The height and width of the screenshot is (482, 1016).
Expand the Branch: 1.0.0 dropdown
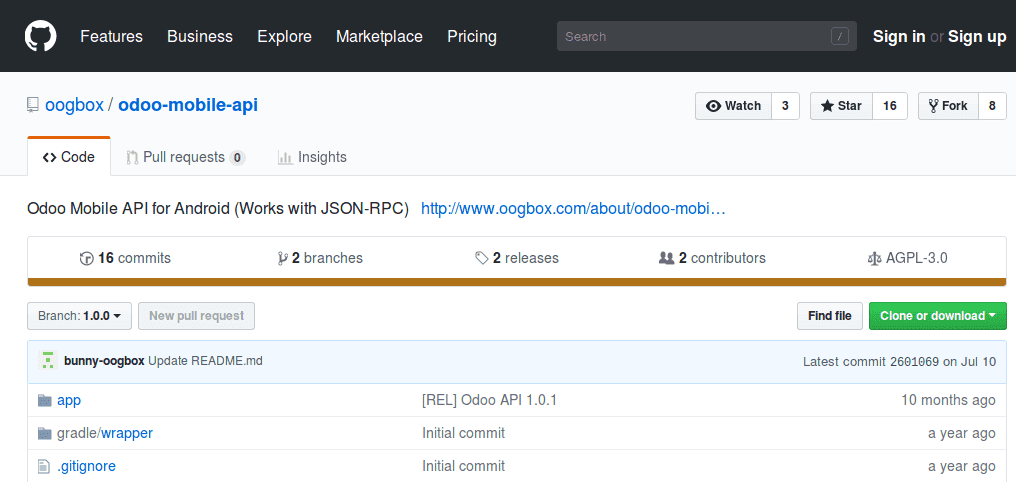pyautogui.click(x=80, y=316)
